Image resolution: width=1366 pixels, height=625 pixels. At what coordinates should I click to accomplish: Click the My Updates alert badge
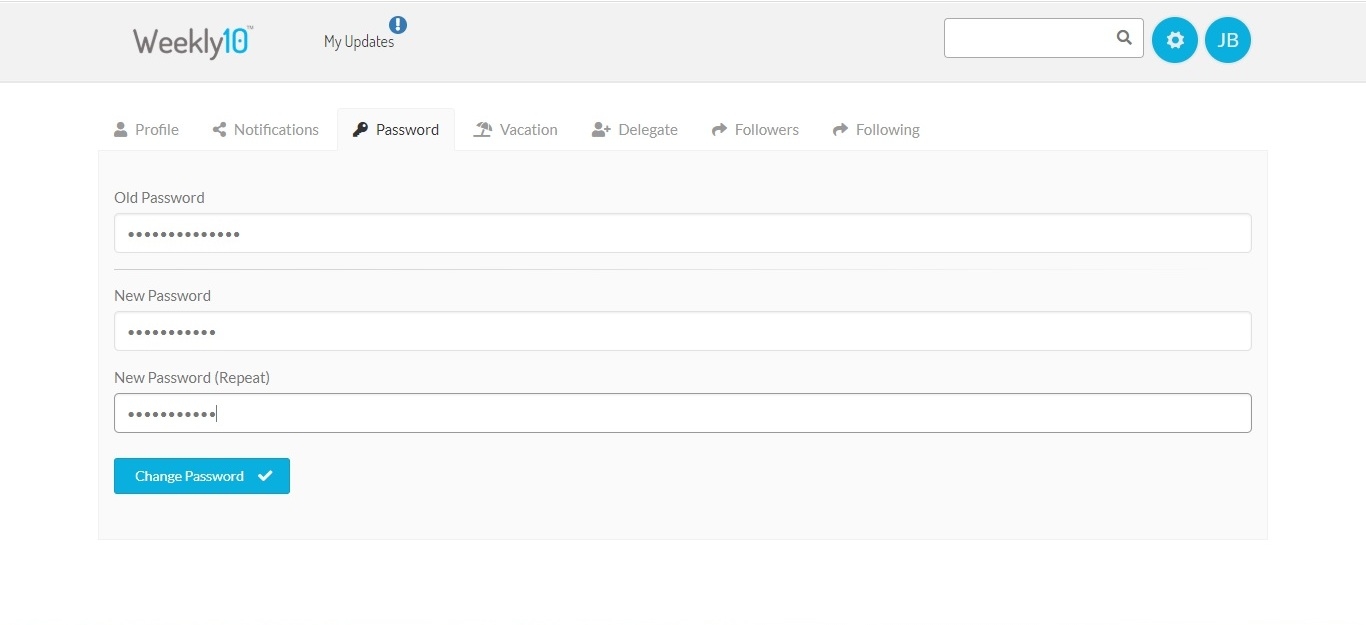398,25
